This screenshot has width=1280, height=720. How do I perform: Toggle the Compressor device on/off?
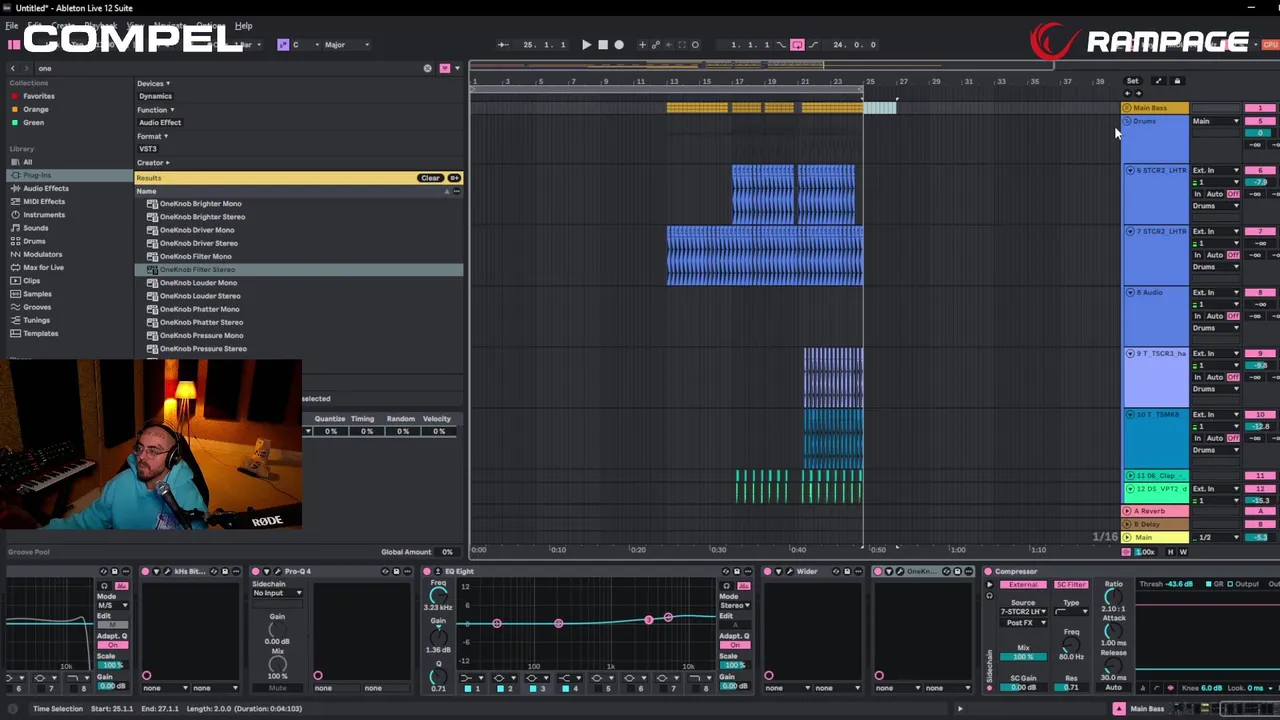pos(988,572)
